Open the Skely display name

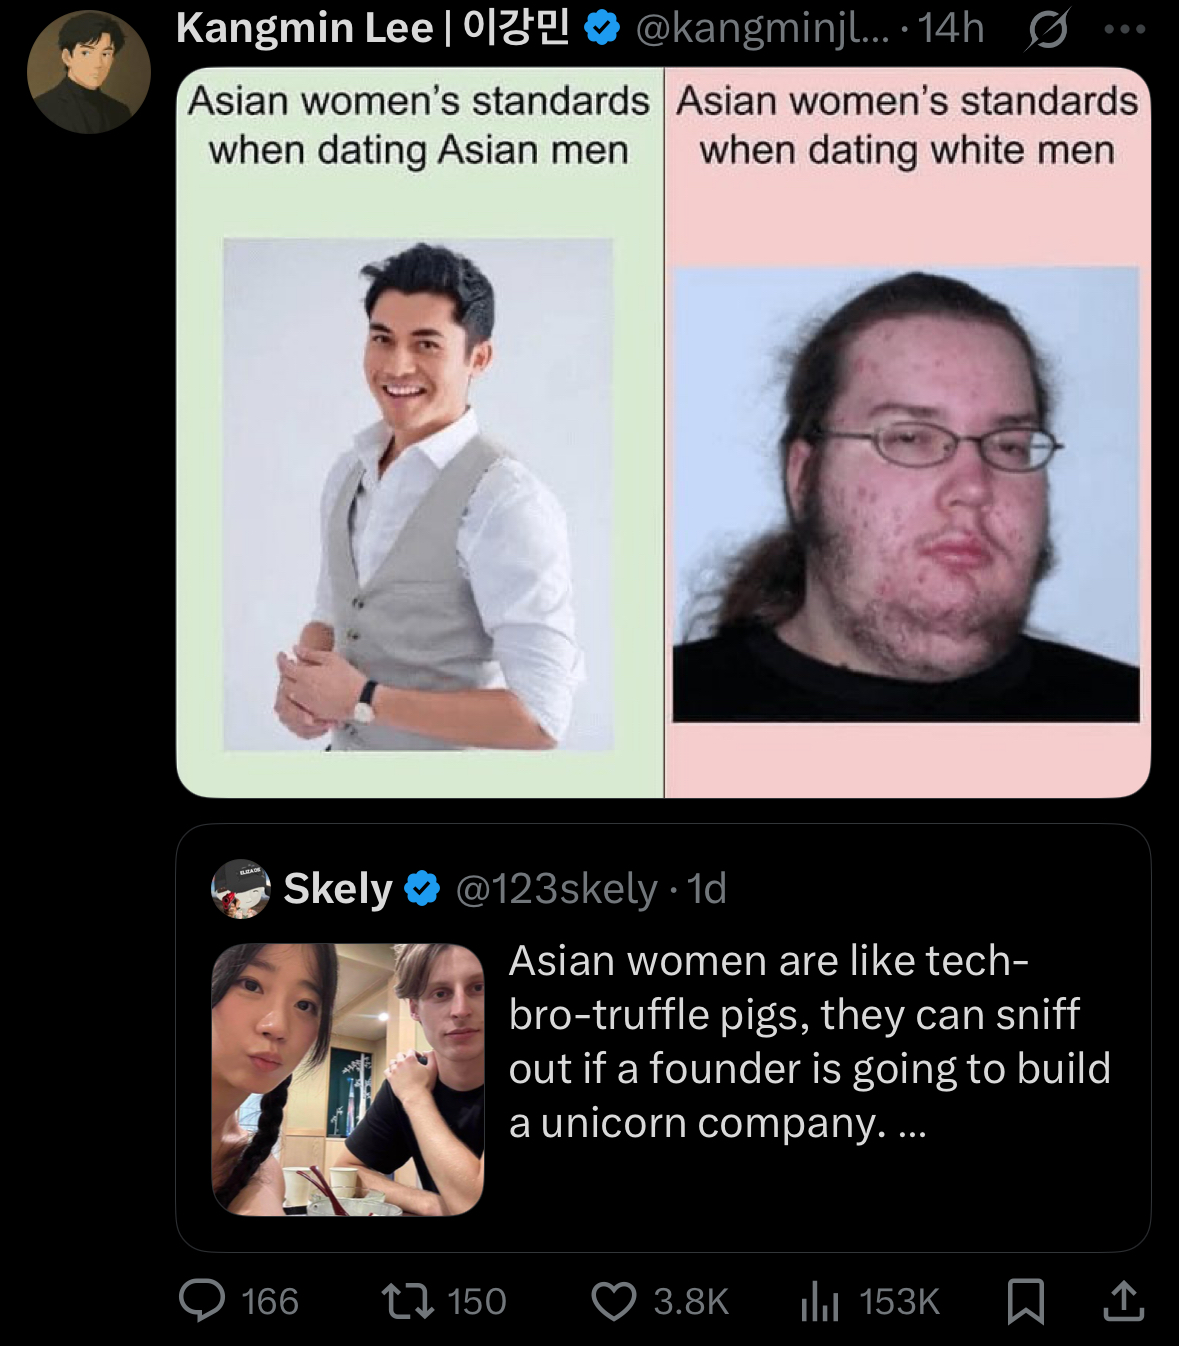point(338,888)
